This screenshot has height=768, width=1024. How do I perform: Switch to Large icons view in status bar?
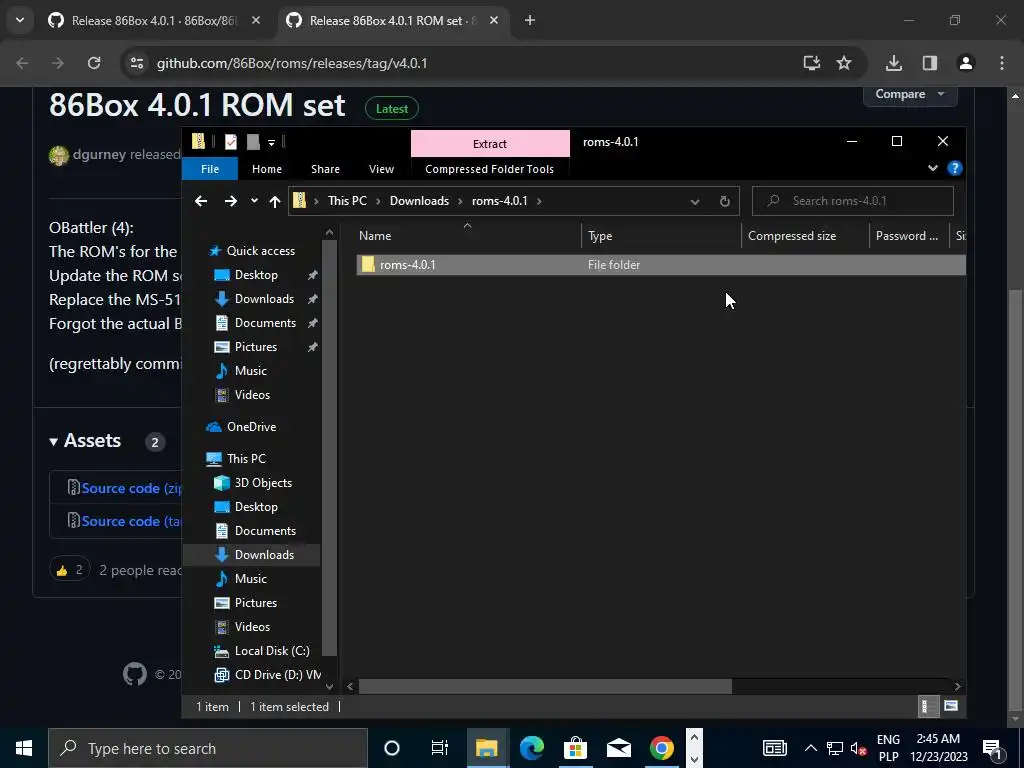(x=951, y=706)
